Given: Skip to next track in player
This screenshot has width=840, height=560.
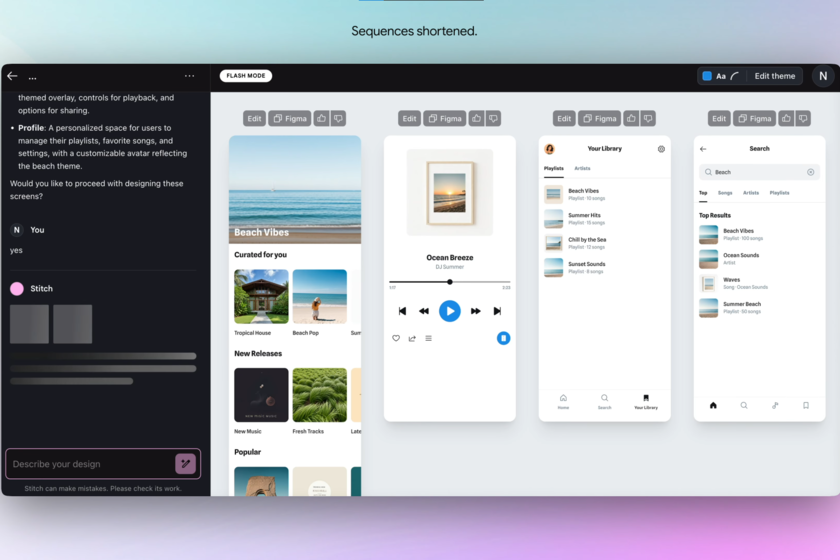Looking at the screenshot, I should [x=497, y=311].
